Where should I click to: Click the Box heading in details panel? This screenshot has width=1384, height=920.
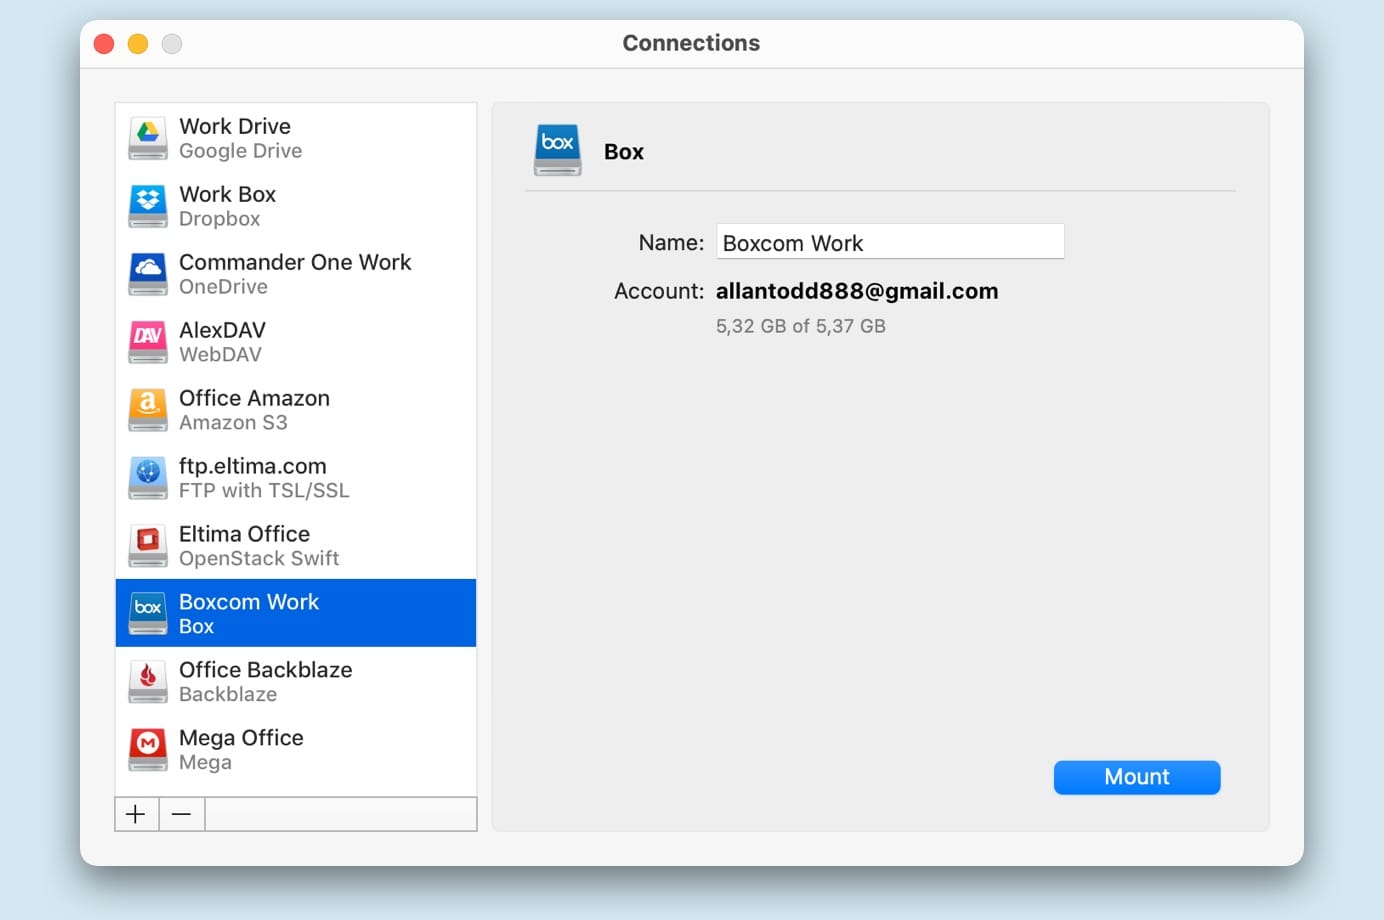[624, 152]
